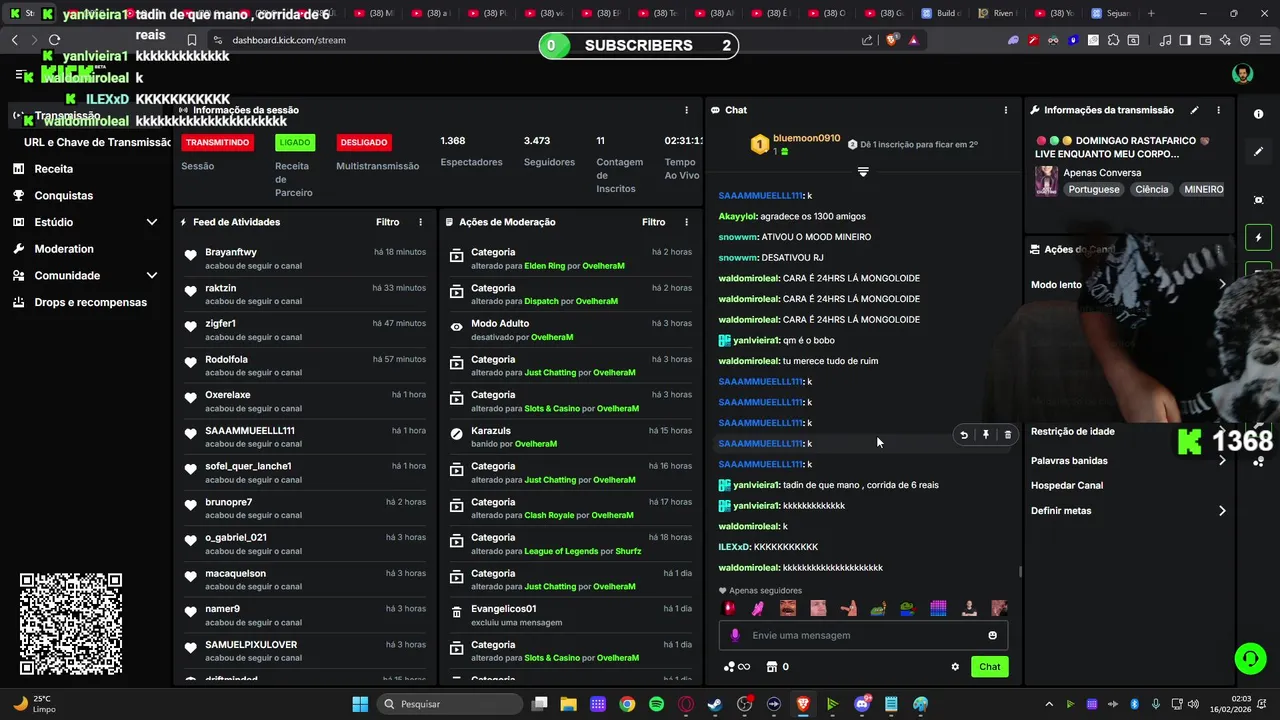Open the Brave main menu
The width and height of the screenshot is (1280, 720).
click(1265, 40)
